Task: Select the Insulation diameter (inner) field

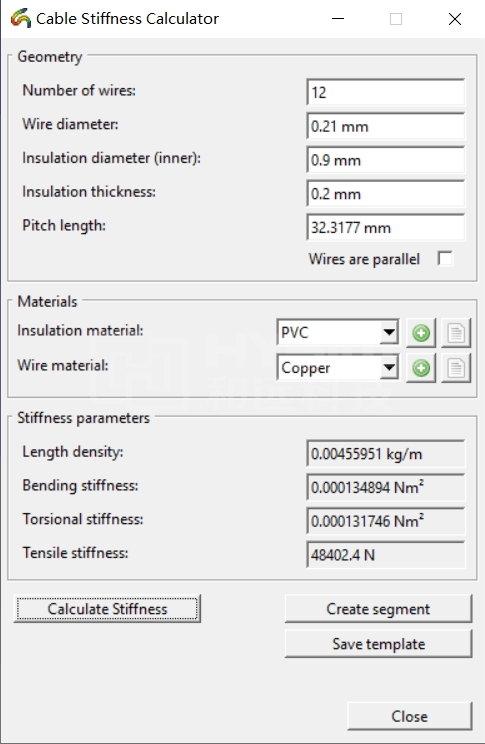Action: pos(386,160)
